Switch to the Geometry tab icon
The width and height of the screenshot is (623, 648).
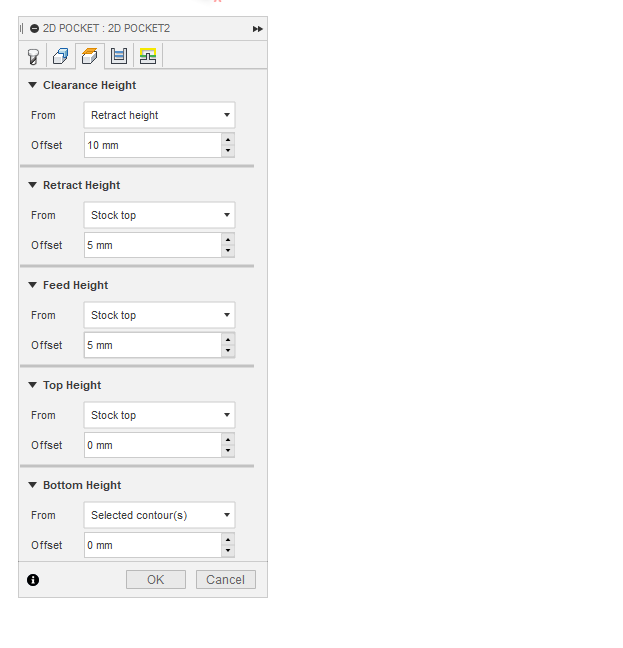(61, 56)
